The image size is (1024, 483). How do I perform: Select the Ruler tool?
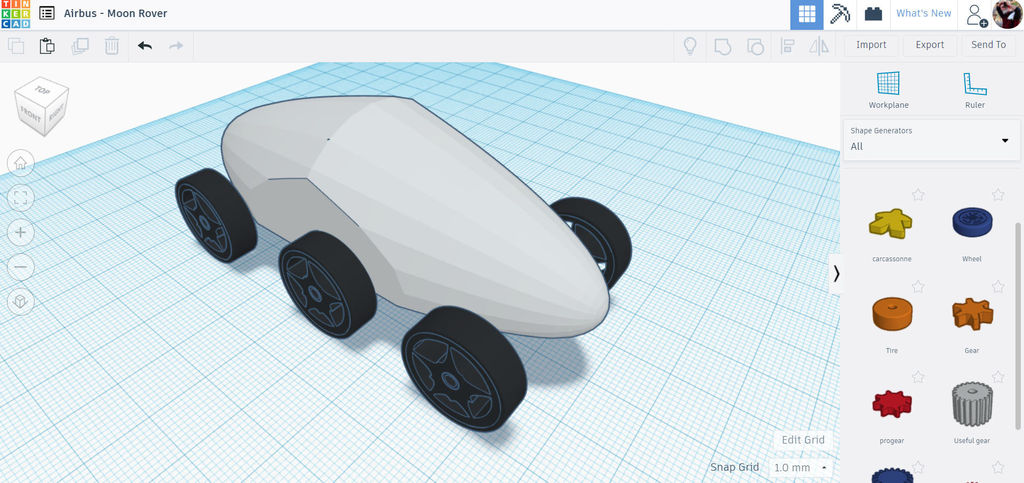coord(974,89)
